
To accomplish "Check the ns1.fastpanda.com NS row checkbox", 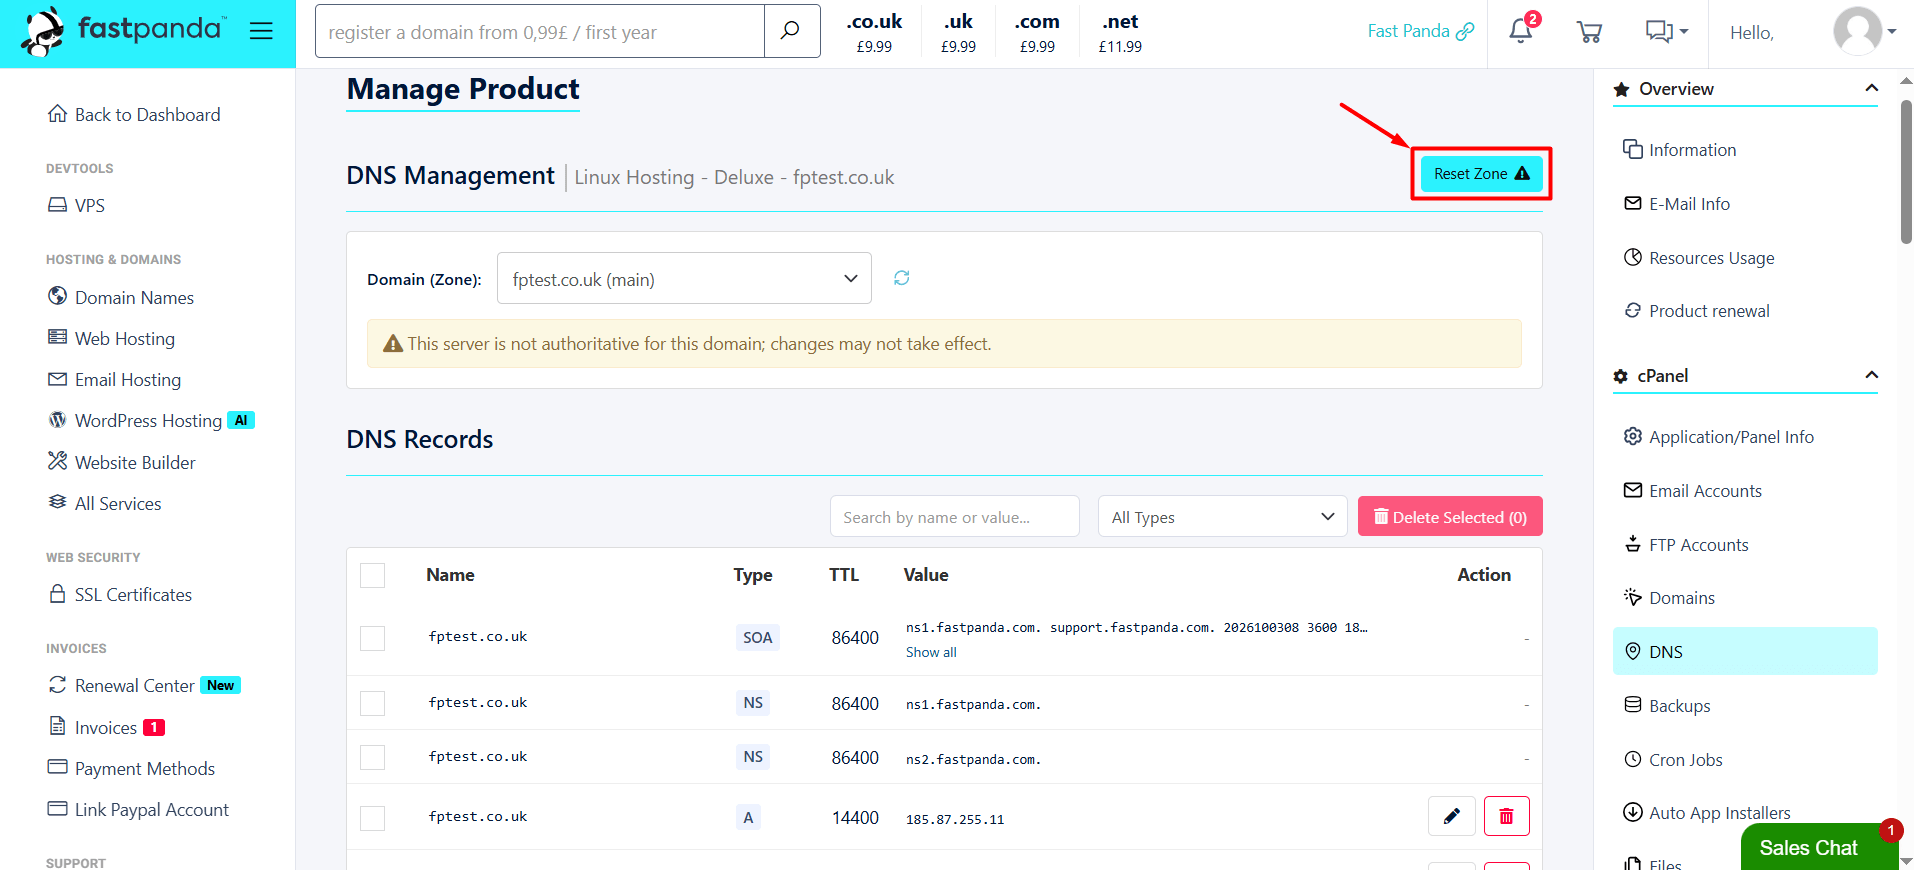I will click(x=372, y=704).
